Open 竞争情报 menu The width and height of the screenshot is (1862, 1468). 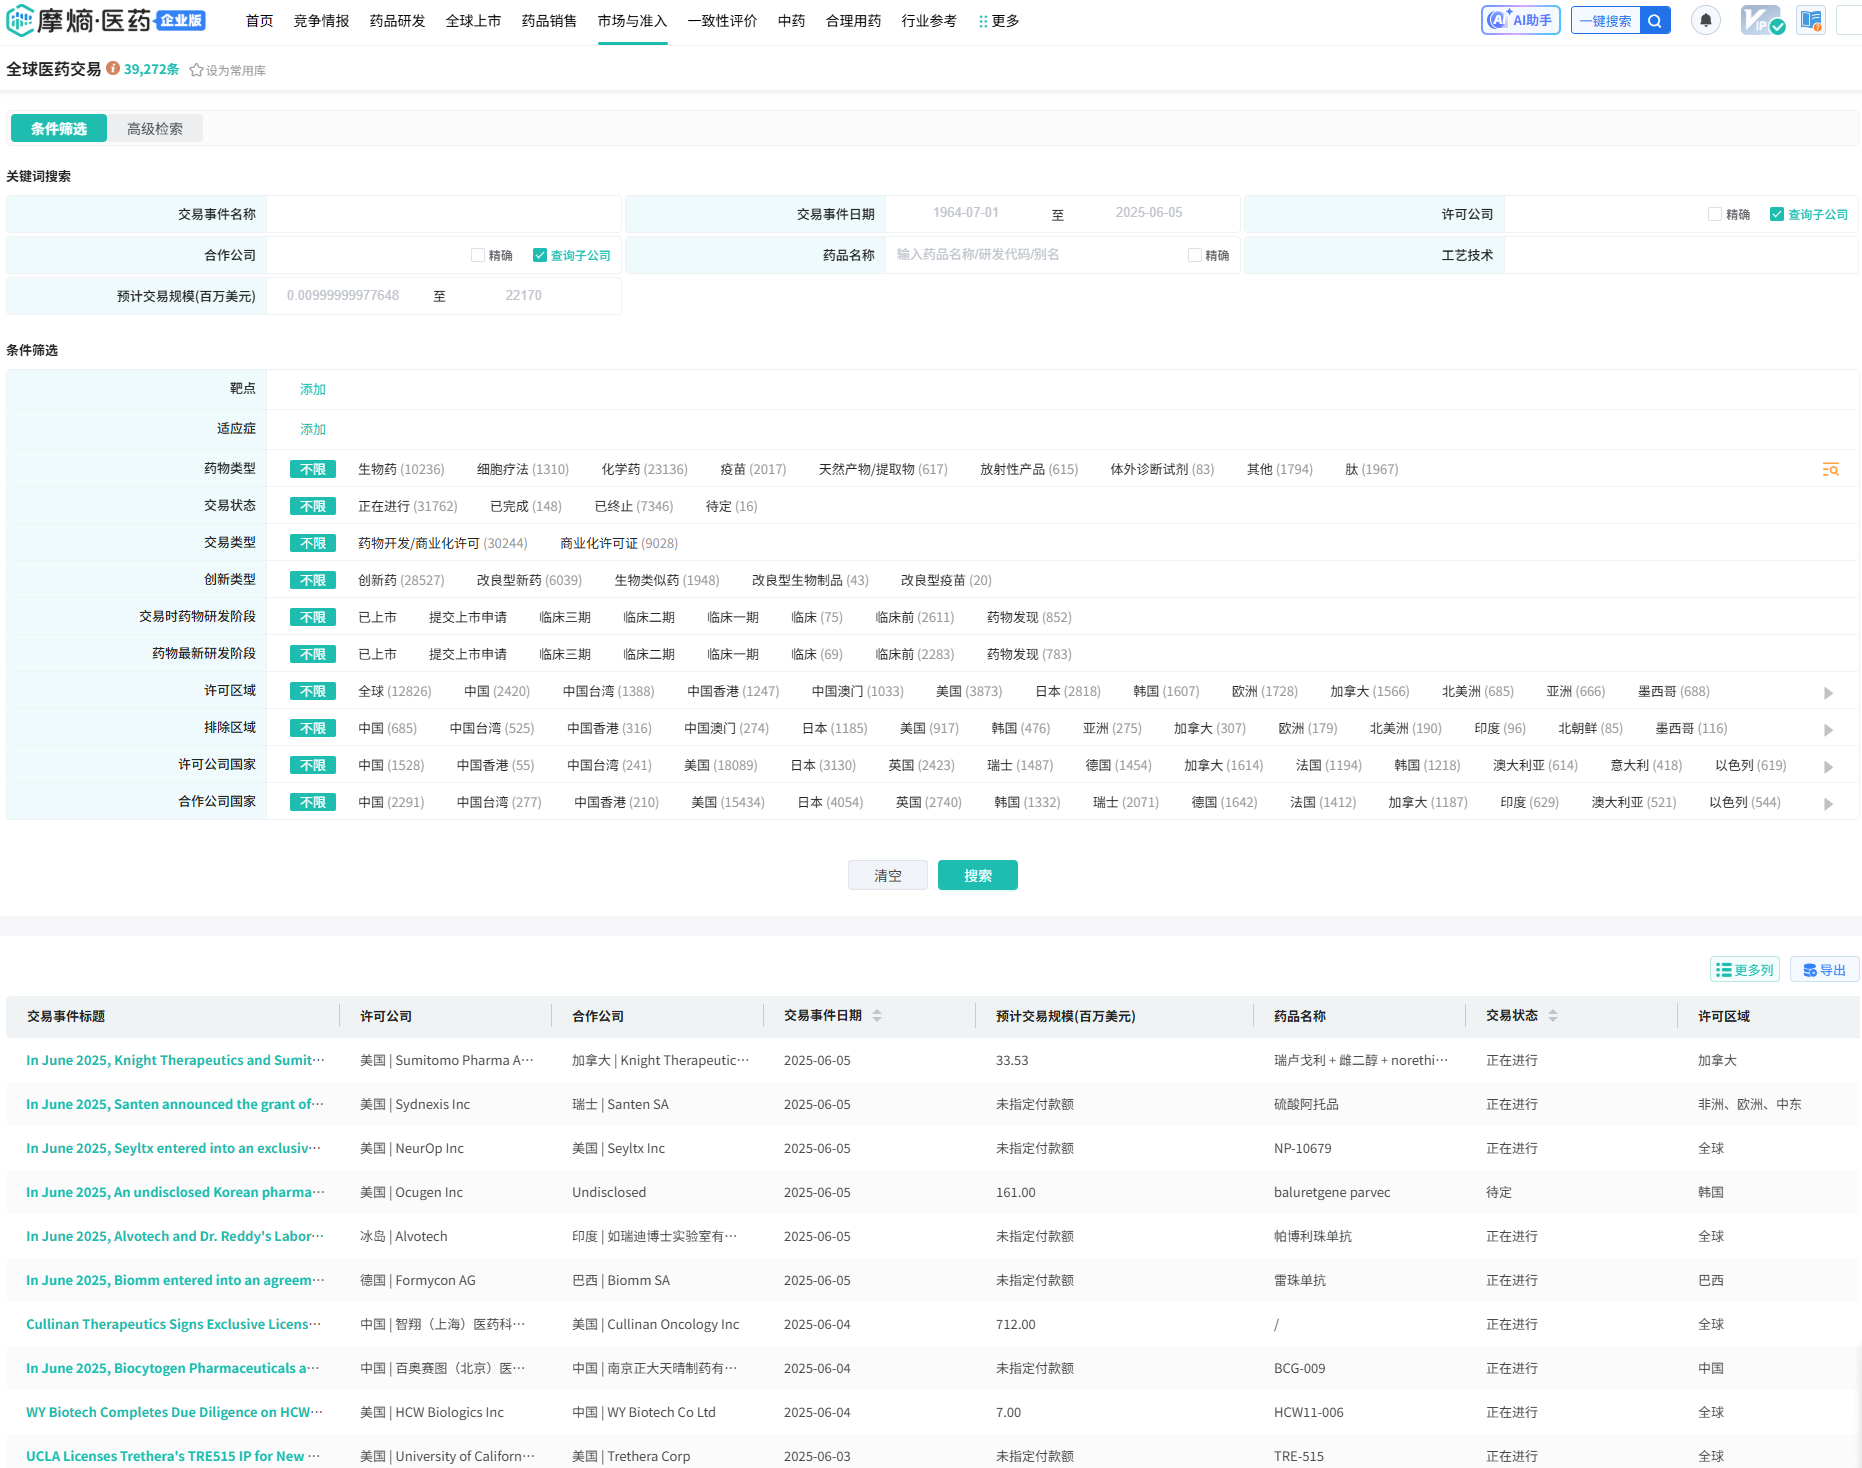click(321, 21)
